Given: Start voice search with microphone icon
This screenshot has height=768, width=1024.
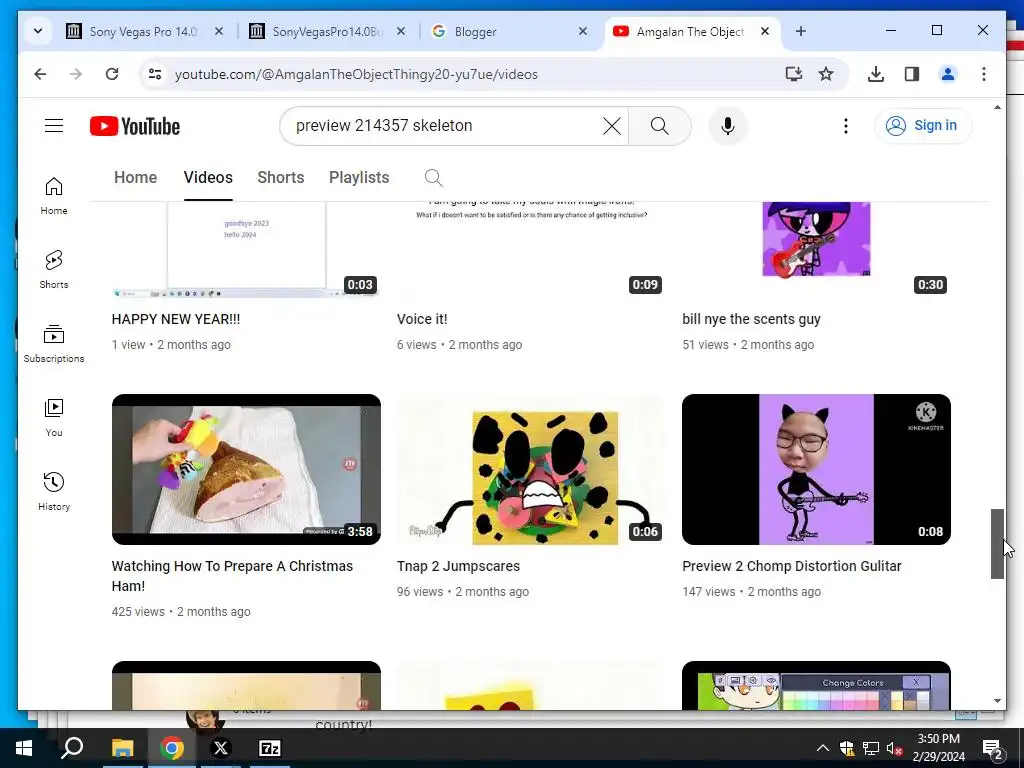Looking at the screenshot, I should coord(728,125).
